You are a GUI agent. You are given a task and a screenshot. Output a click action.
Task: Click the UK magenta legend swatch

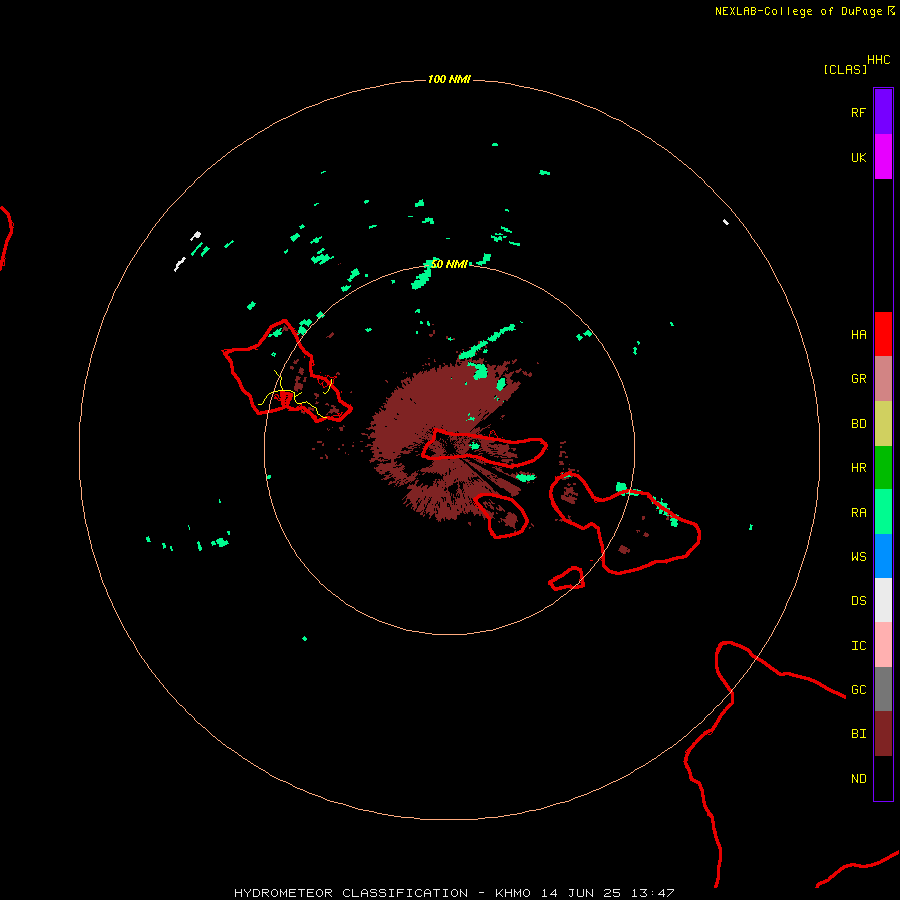click(883, 157)
